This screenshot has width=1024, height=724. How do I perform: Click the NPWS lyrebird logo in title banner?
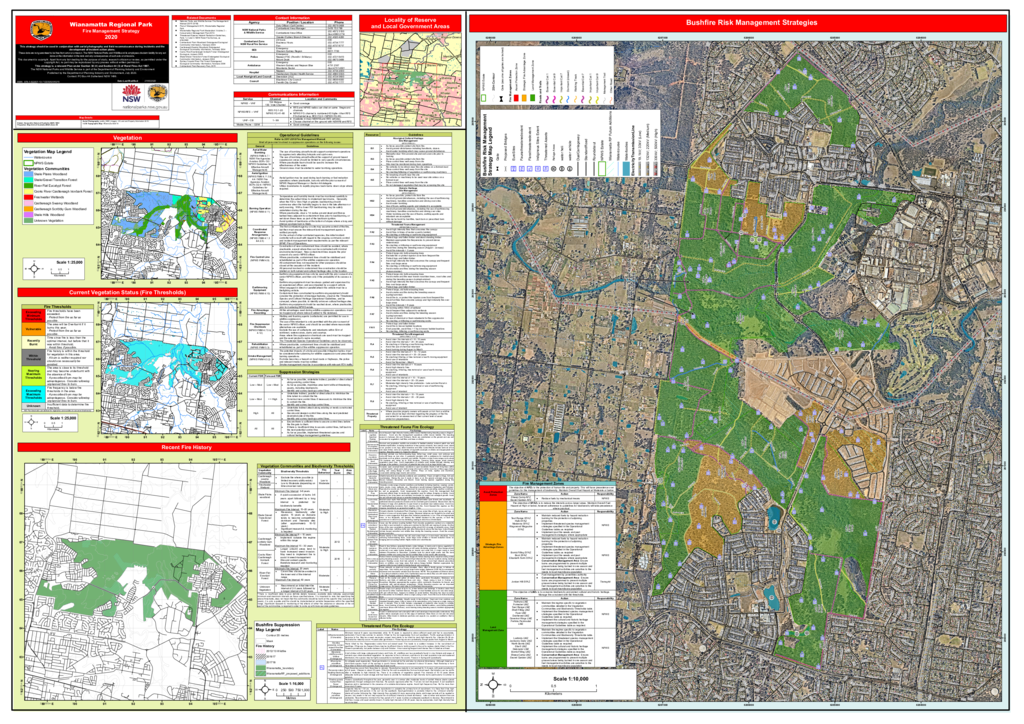tap(40, 29)
